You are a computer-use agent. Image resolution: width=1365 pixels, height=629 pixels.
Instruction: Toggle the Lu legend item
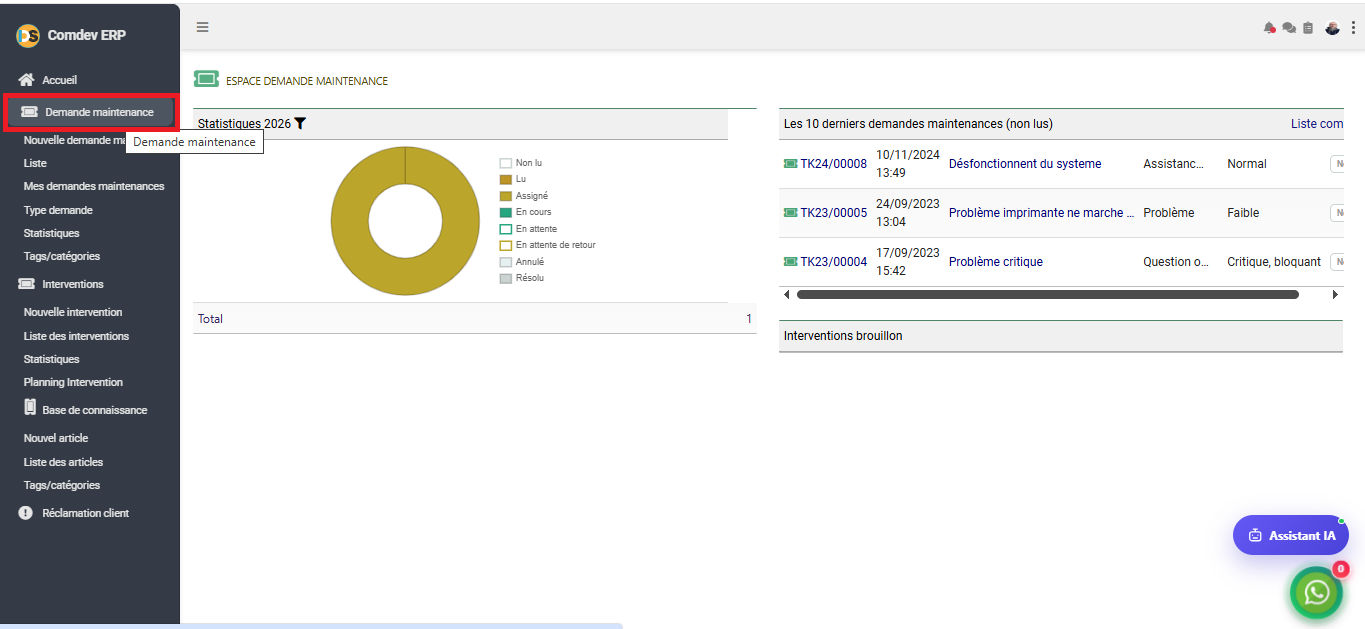tap(513, 179)
